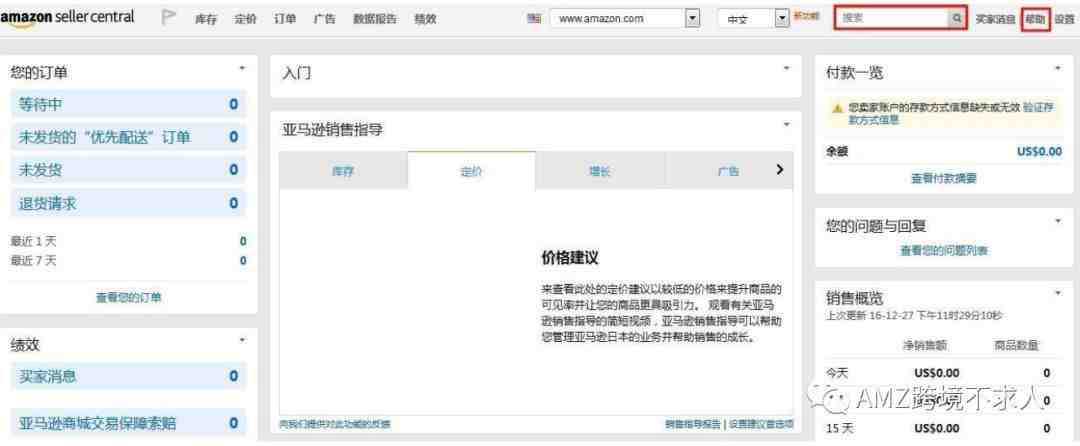Screen dimensions: 1080x446
Task: Switch to the 库存 coaching tab
Action: pos(342,171)
